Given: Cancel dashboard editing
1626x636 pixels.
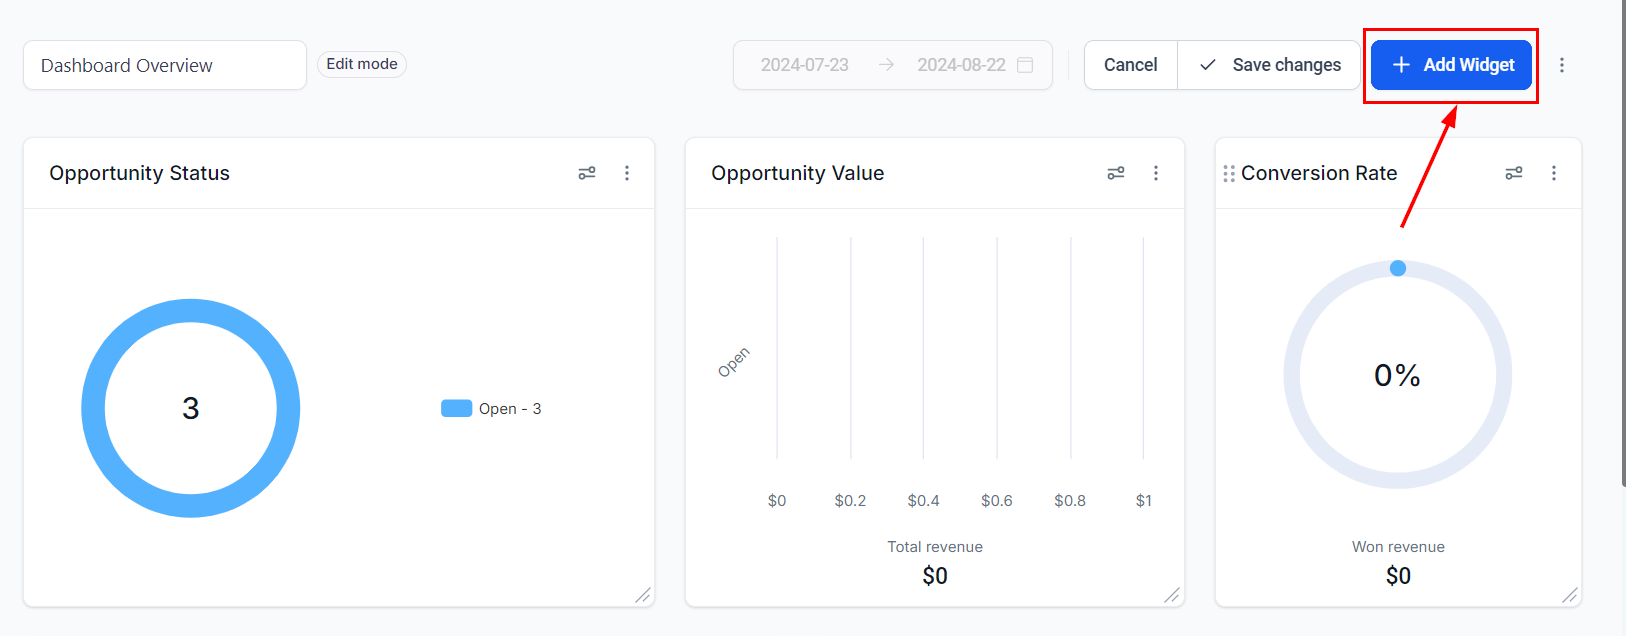Looking at the screenshot, I should (x=1131, y=65).
